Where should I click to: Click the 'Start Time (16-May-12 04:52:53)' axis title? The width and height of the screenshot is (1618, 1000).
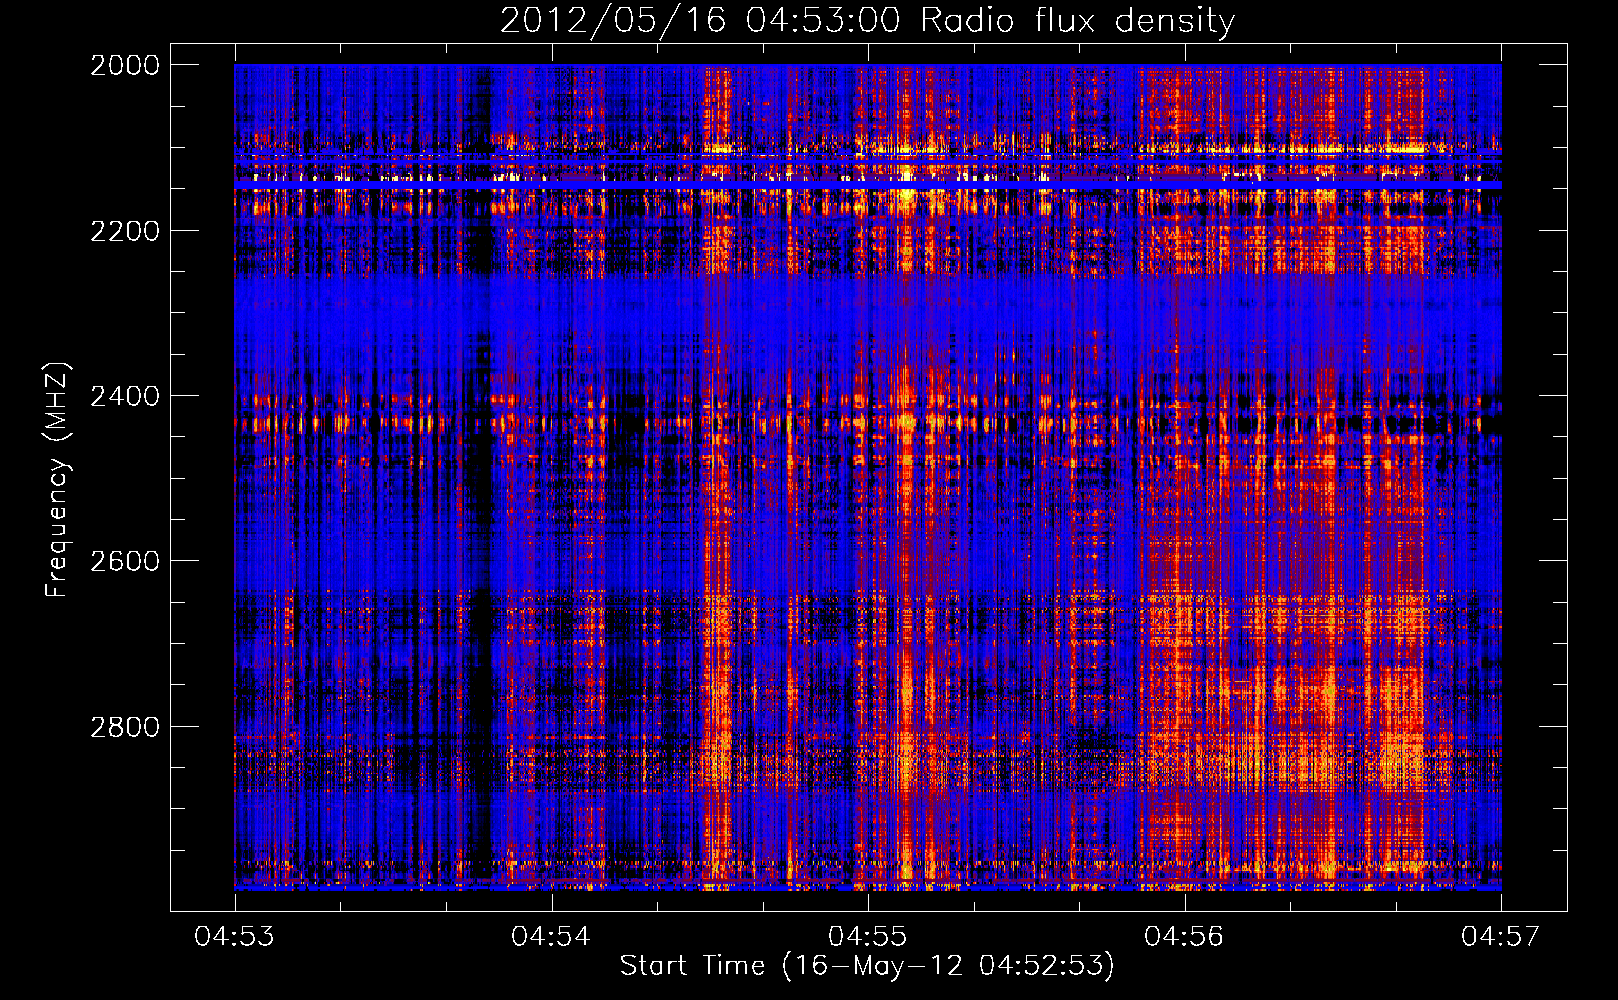coord(867,966)
